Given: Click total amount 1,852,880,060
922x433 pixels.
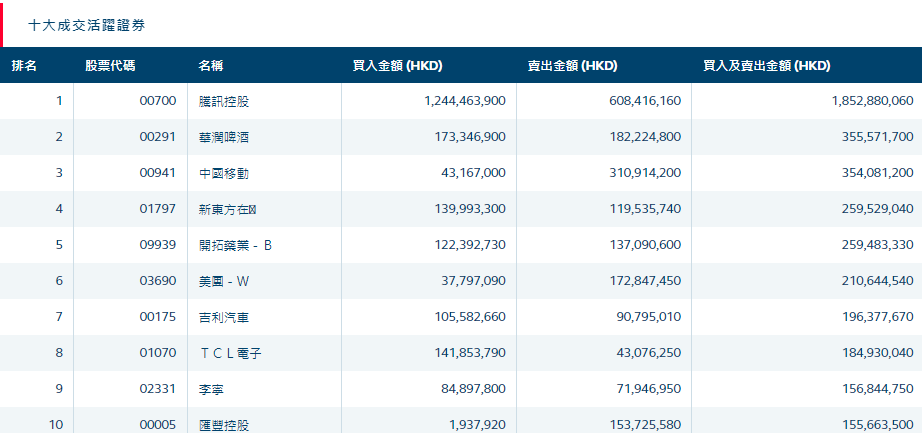Looking at the screenshot, I should (873, 101).
